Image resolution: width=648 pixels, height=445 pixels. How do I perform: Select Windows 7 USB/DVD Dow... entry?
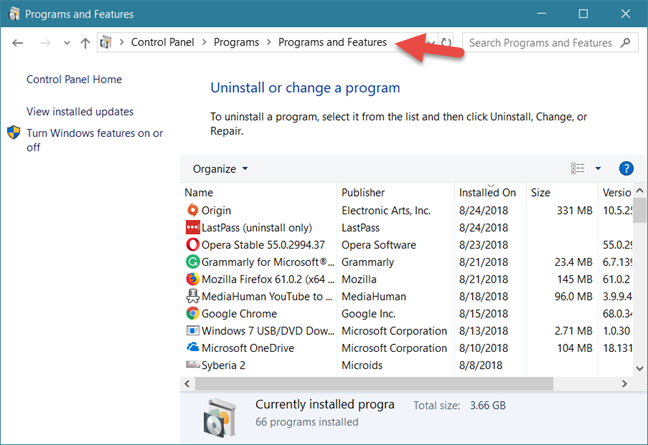pyautogui.click(x=268, y=331)
